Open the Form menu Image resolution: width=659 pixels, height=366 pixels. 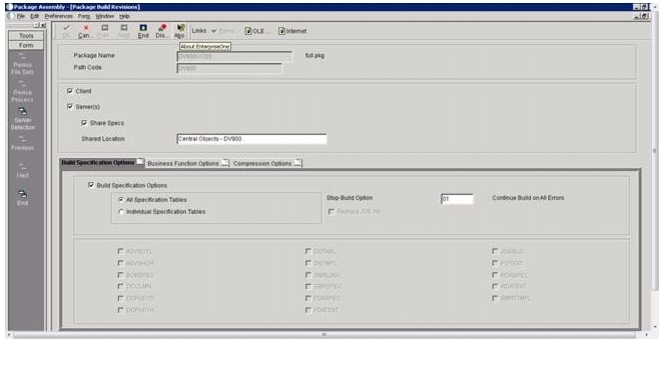click(x=84, y=16)
